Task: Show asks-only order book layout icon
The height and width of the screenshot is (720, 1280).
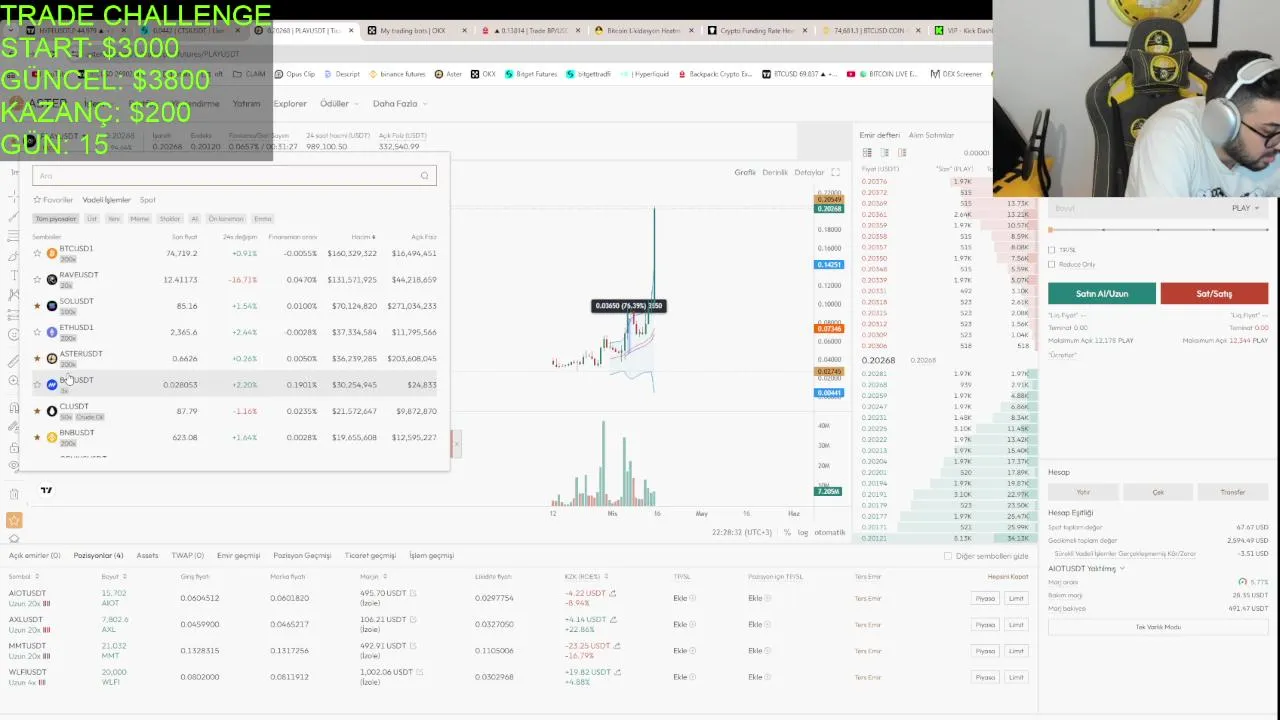Action: 902,153
